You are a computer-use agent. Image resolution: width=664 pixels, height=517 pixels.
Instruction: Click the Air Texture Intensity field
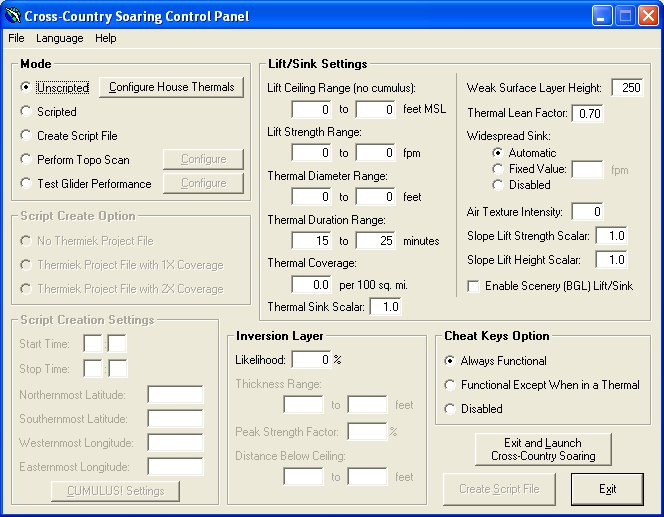[588, 211]
